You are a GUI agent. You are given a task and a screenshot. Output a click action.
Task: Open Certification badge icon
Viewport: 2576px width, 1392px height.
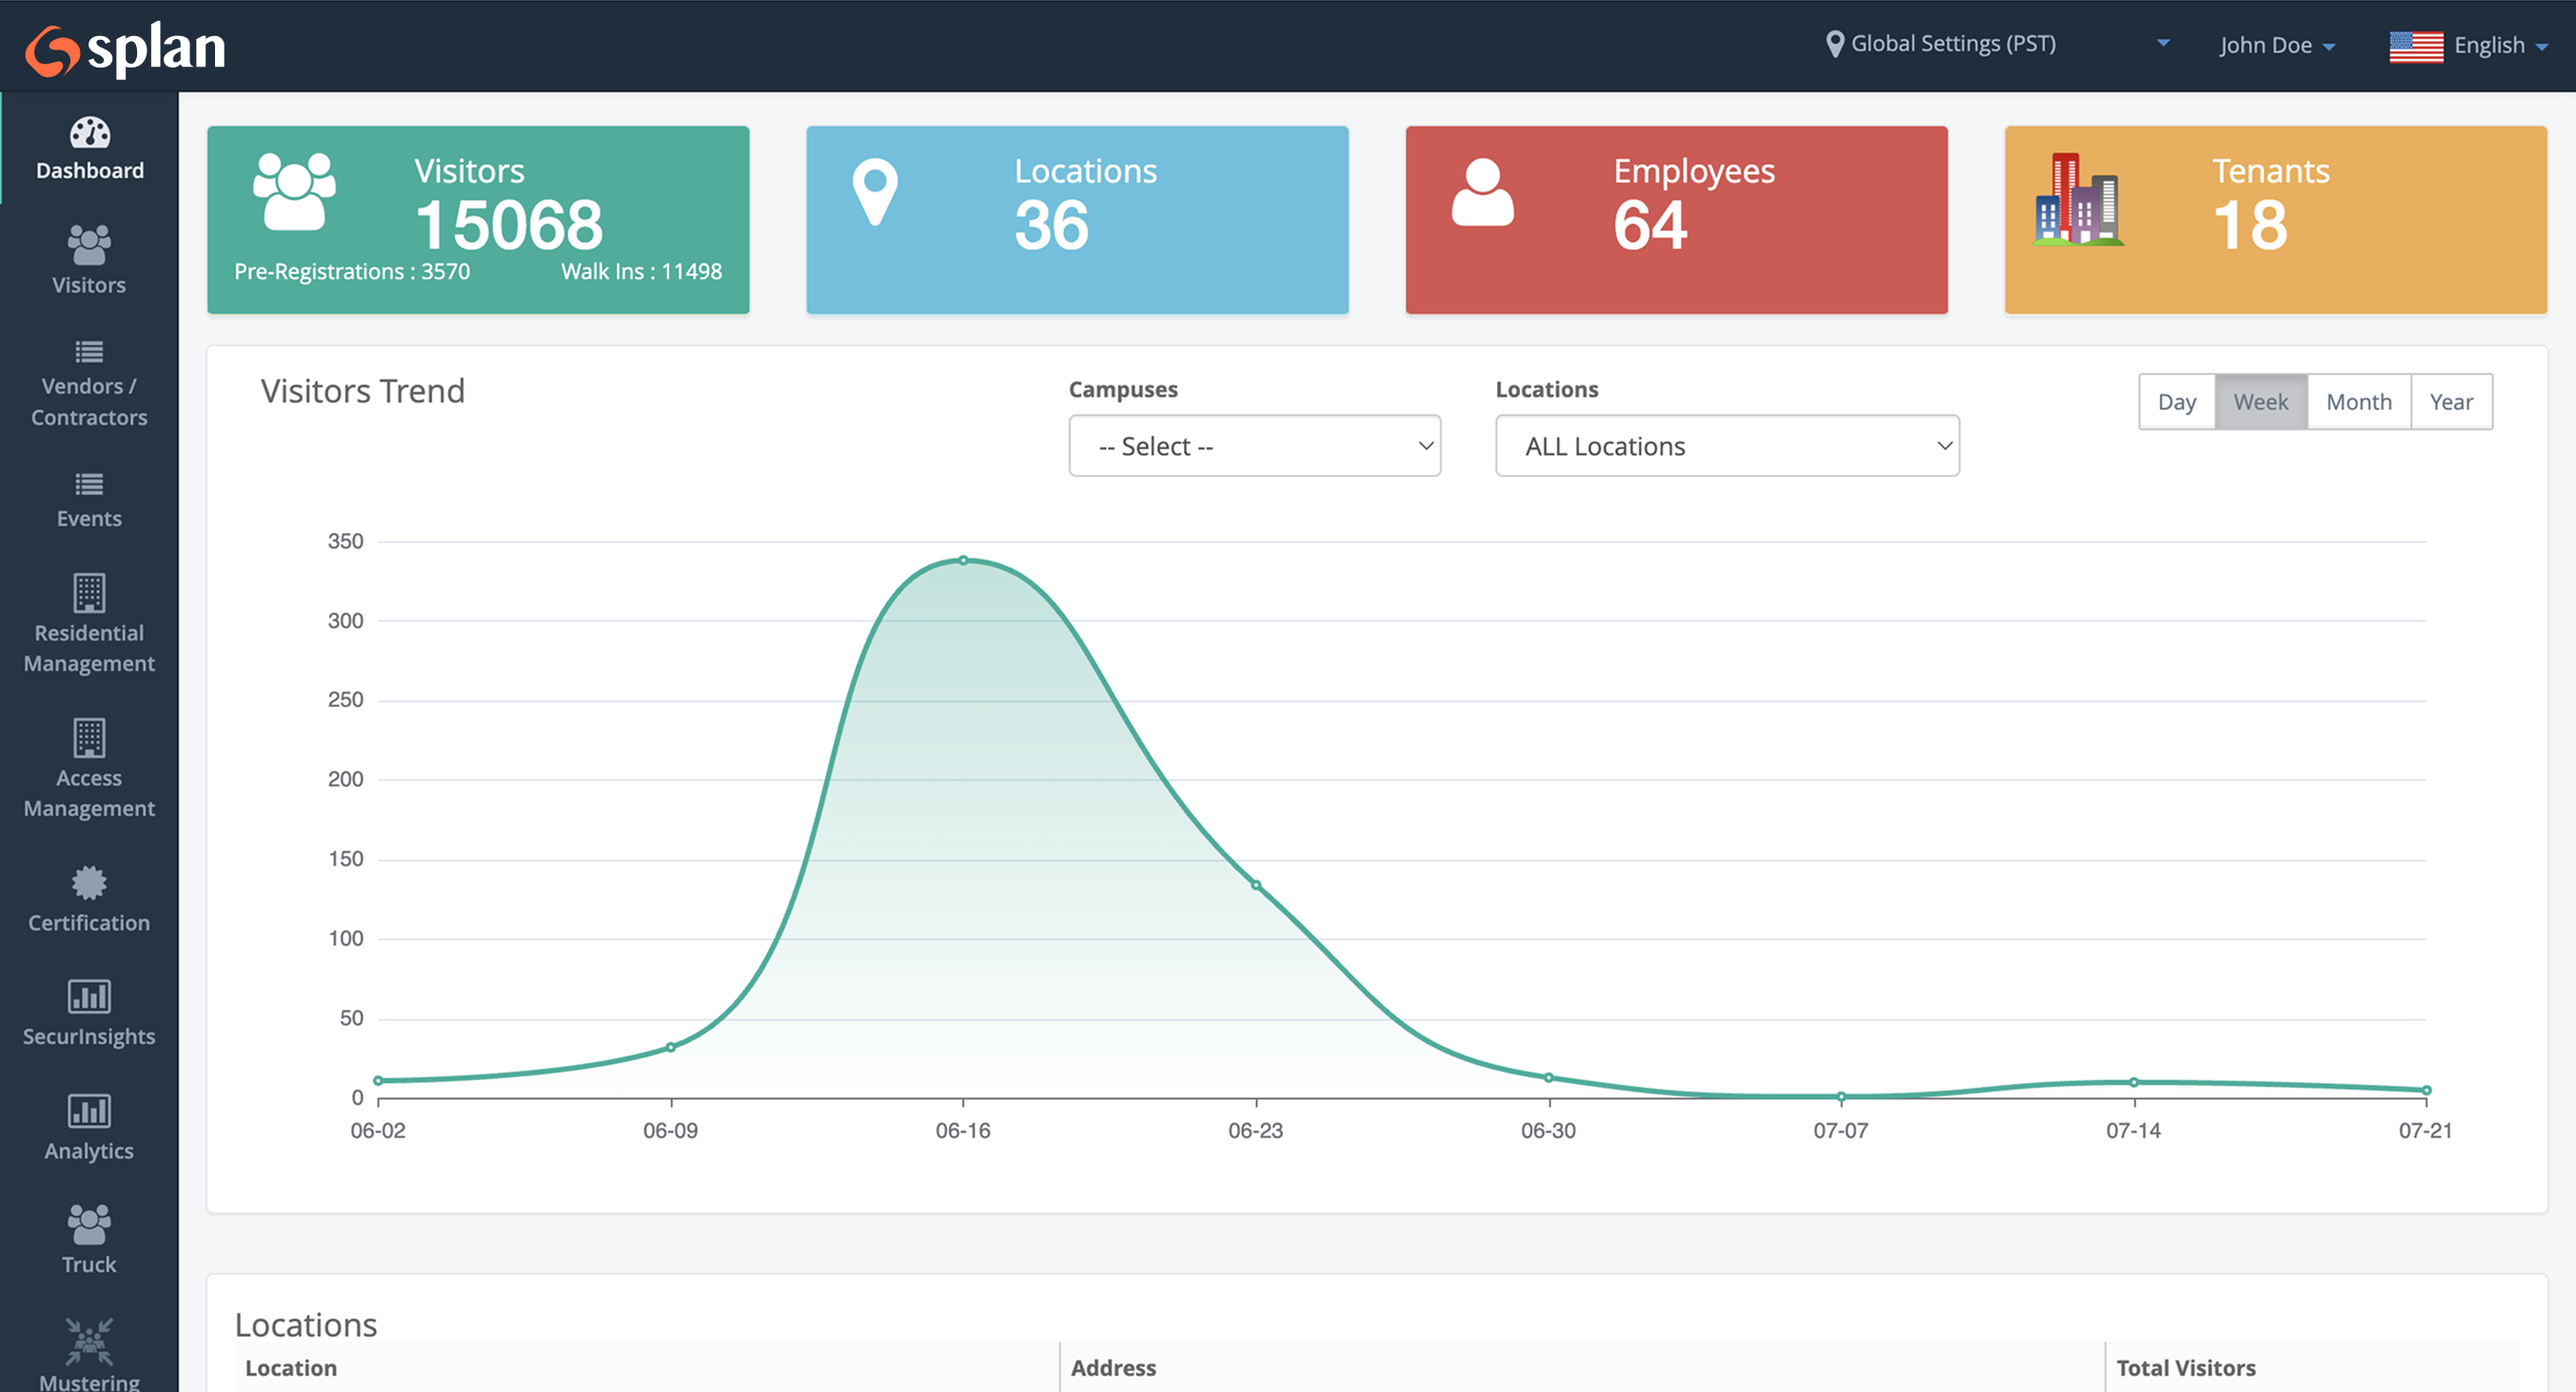(x=89, y=883)
